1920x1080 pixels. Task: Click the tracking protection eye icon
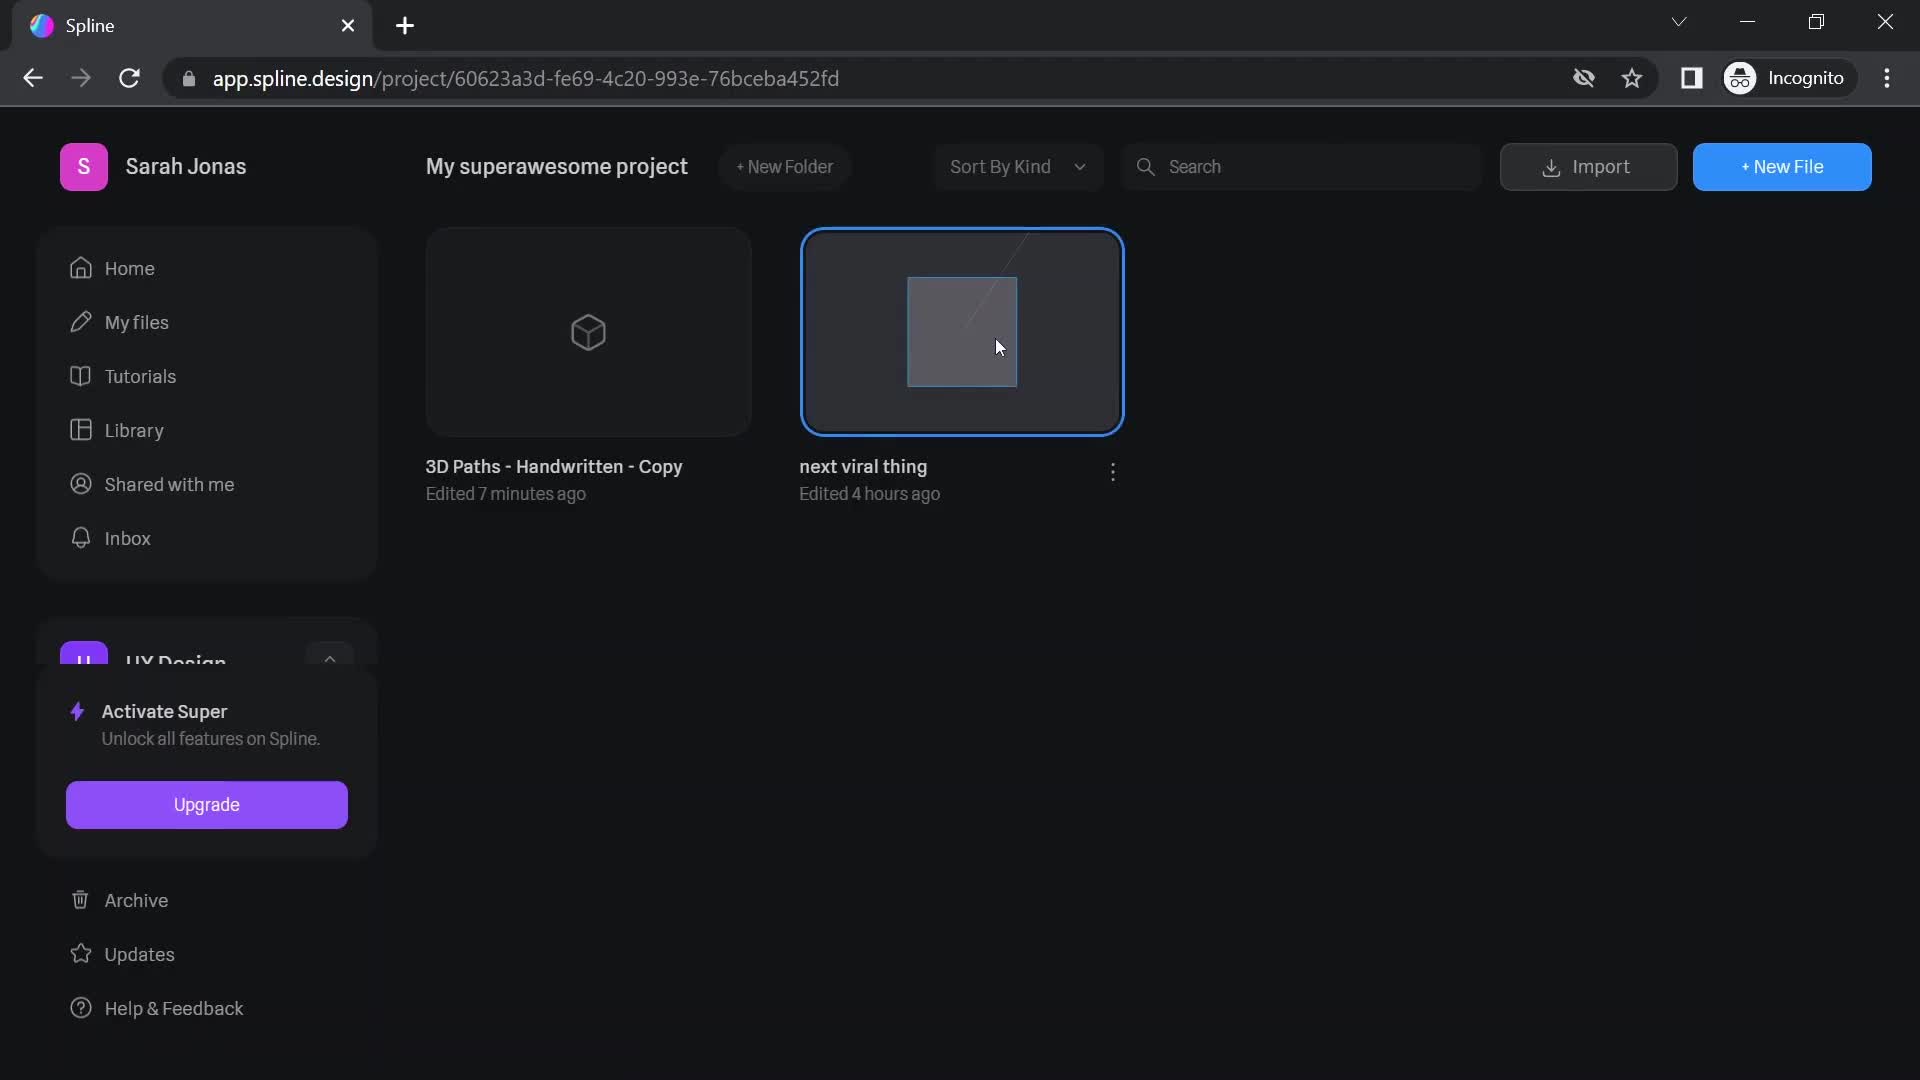pyautogui.click(x=1583, y=78)
